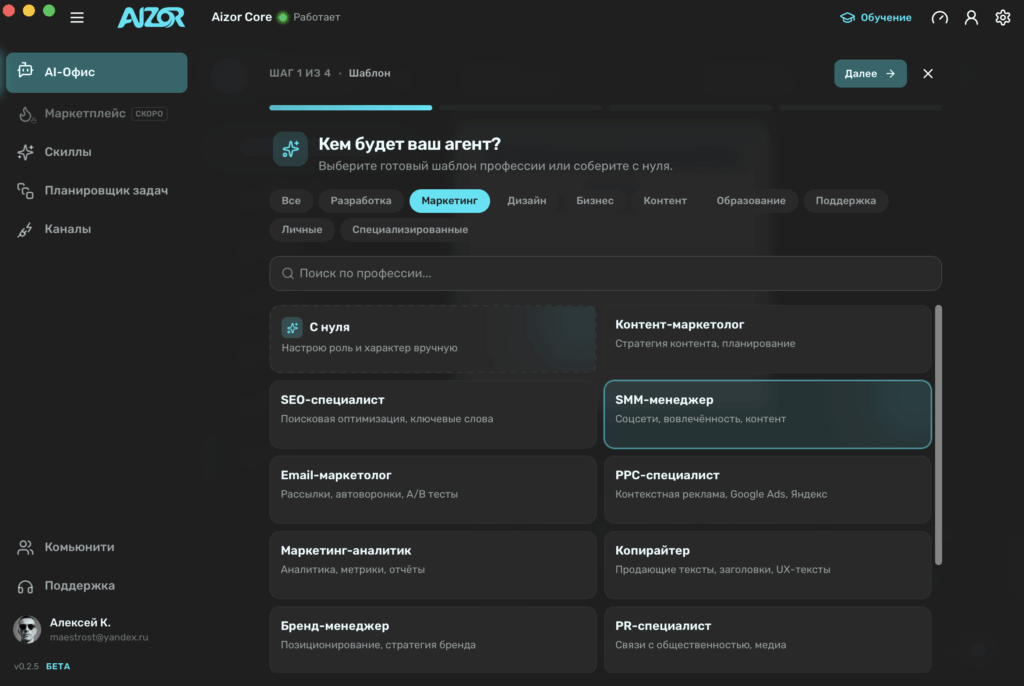Click the step 1 progress bar segment
Image resolution: width=1024 pixels, height=686 pixels.
click(351, 108)
